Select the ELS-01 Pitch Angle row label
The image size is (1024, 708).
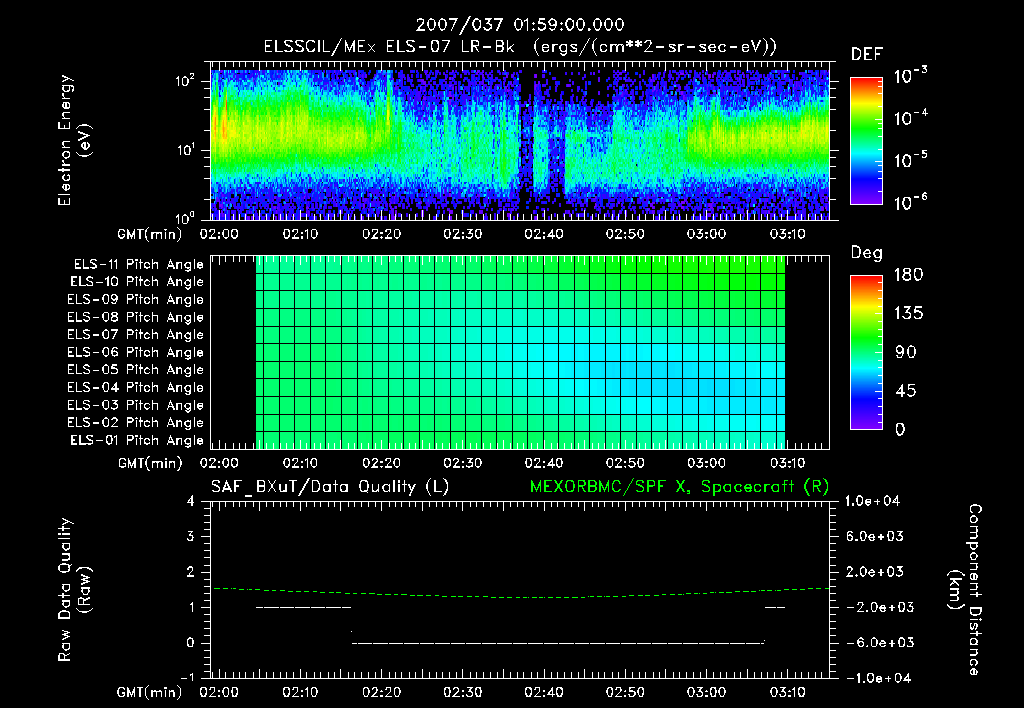[137, 440]
